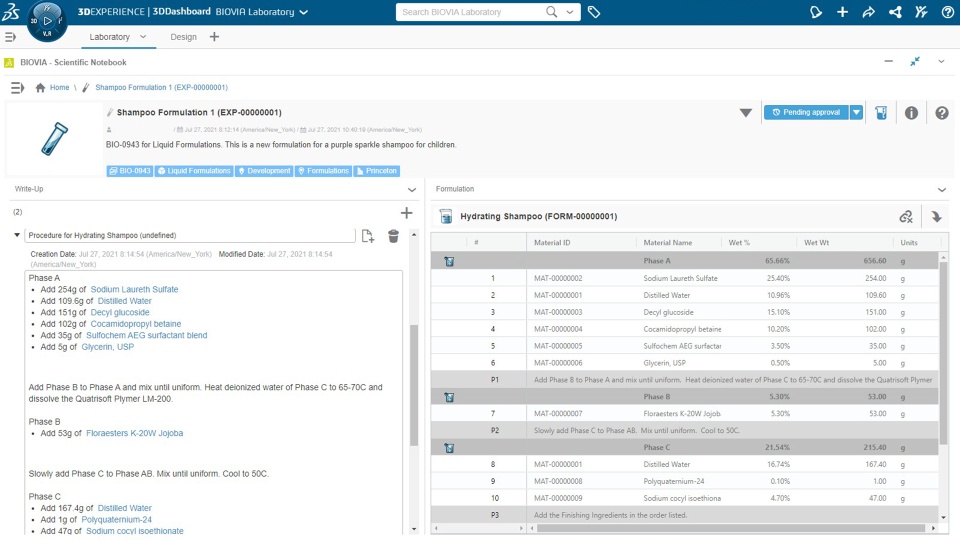
Task: Open Cocamidopropyl betaine link in procedure
Action: [x=136, y=324]
